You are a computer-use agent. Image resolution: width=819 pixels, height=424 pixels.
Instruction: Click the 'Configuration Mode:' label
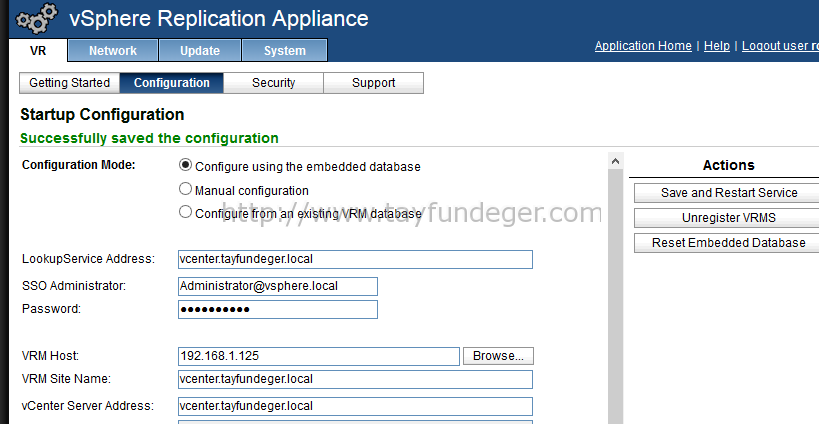pyautogui.click(x=78, y=165)
